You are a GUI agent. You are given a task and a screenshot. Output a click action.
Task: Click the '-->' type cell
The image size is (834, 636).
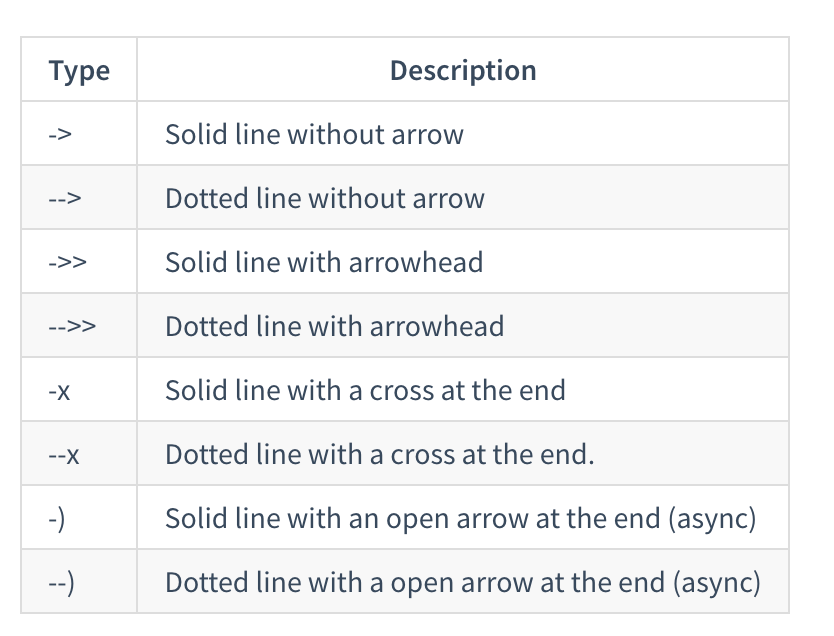click(x=64, y=199)
